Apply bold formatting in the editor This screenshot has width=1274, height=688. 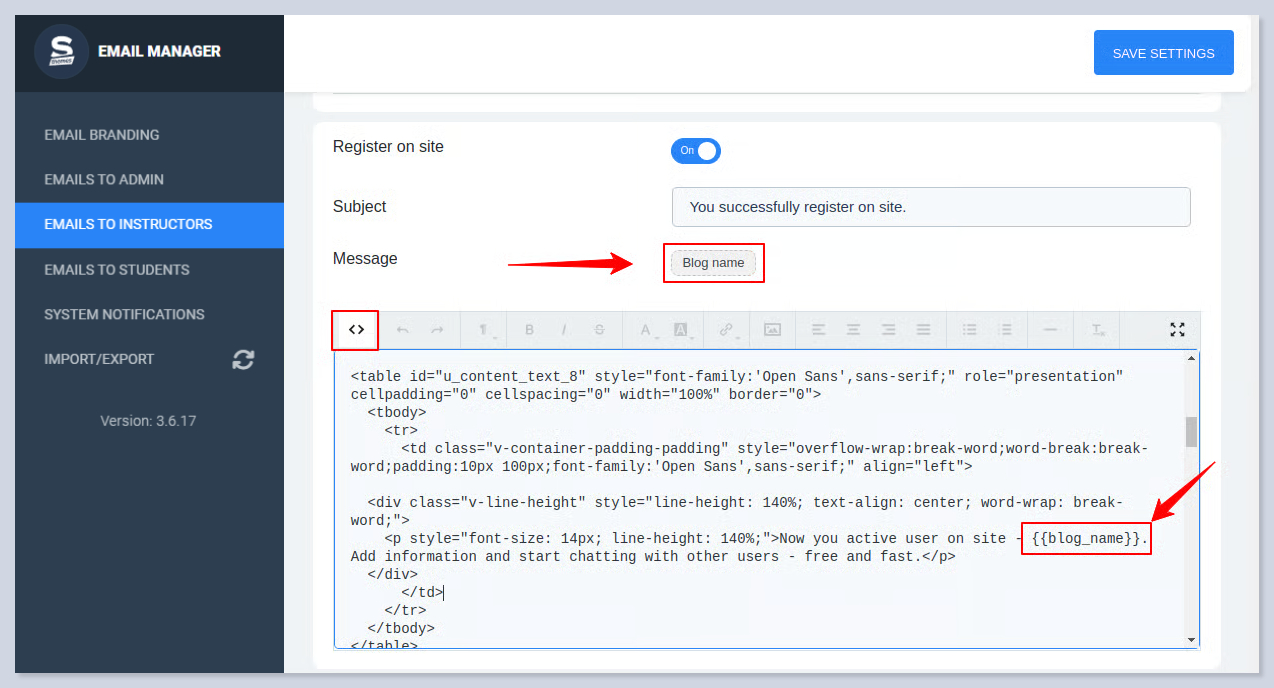pos(529,330)
